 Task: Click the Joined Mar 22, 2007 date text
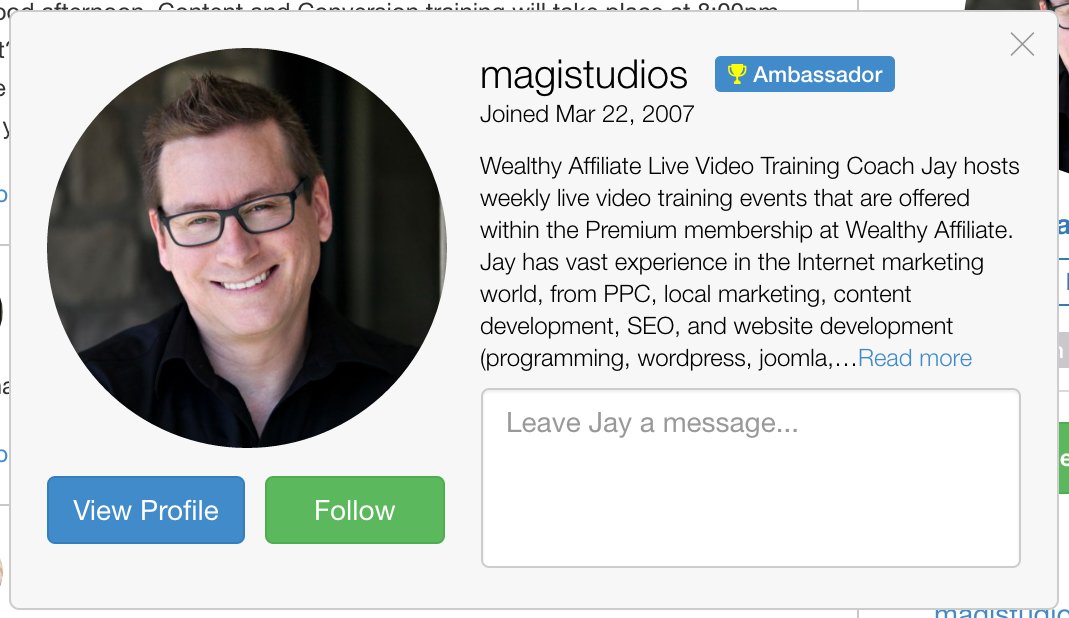point(587,114)
